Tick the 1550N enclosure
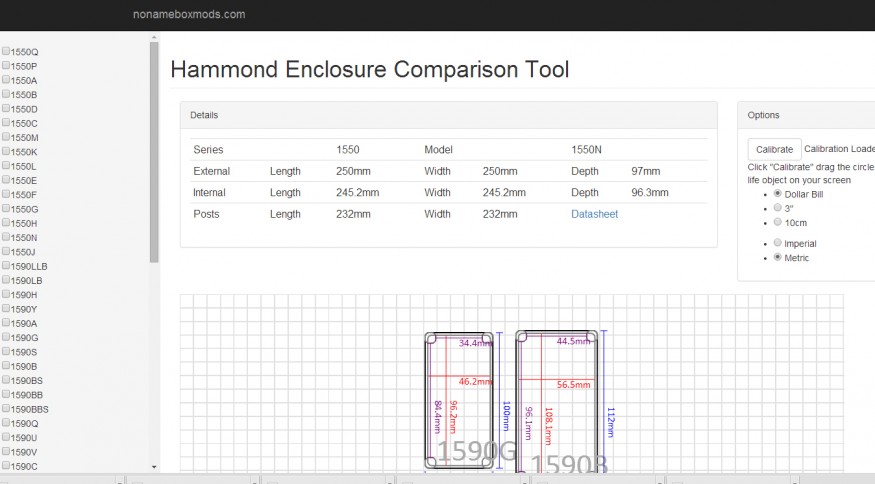The height and width of the screenshot is (484, 875). (x=6, y=237)
